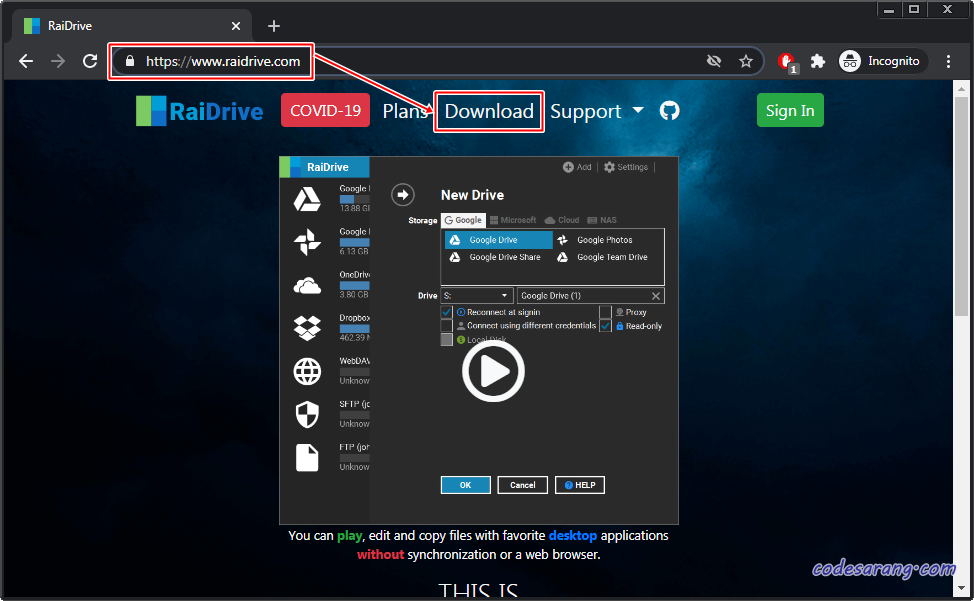974x601 pixels.
Task: Click the Cancel button in the dialog
Action: (522, 485)
